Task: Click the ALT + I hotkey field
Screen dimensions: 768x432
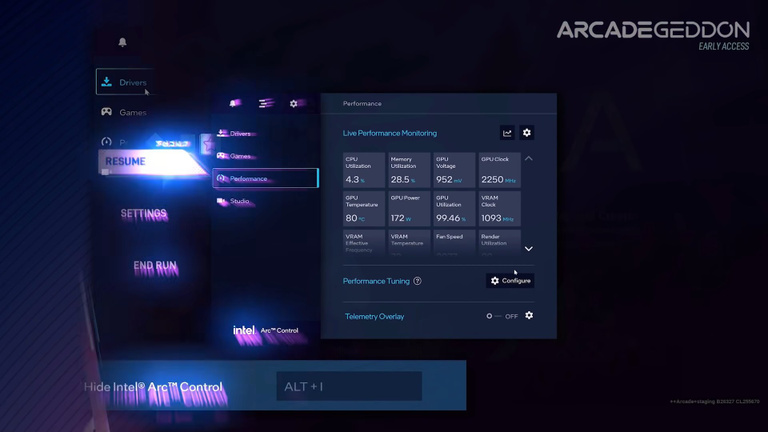Action: click(x=349, y=386)
